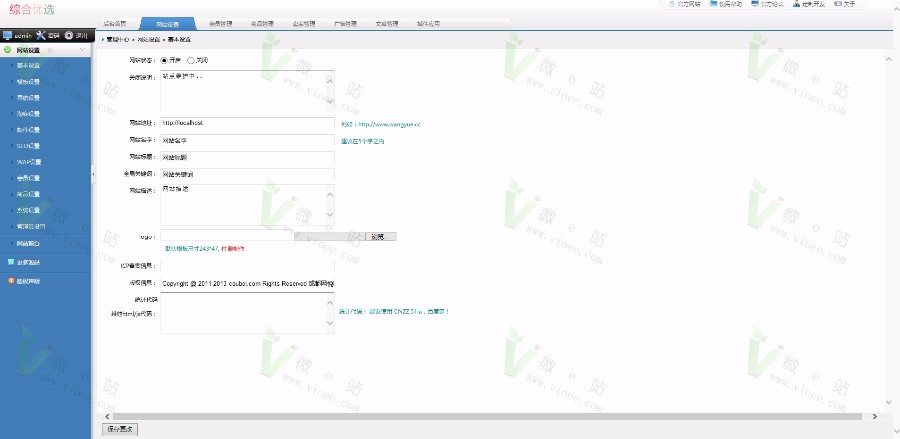The height and width of the screenshot is (439, 900).
Task: Click the sidebar collapse arrow handle
Action: pos(93,173)
